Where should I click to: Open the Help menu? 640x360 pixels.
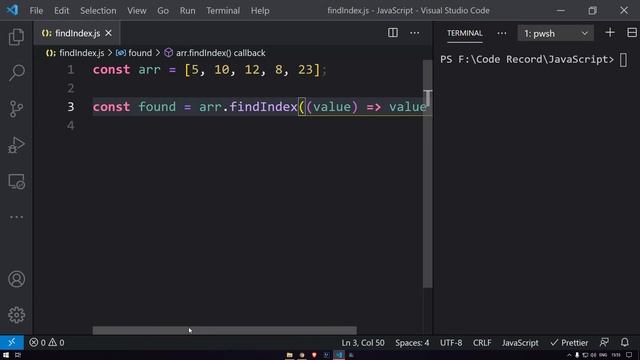click(x=260, y=11)
